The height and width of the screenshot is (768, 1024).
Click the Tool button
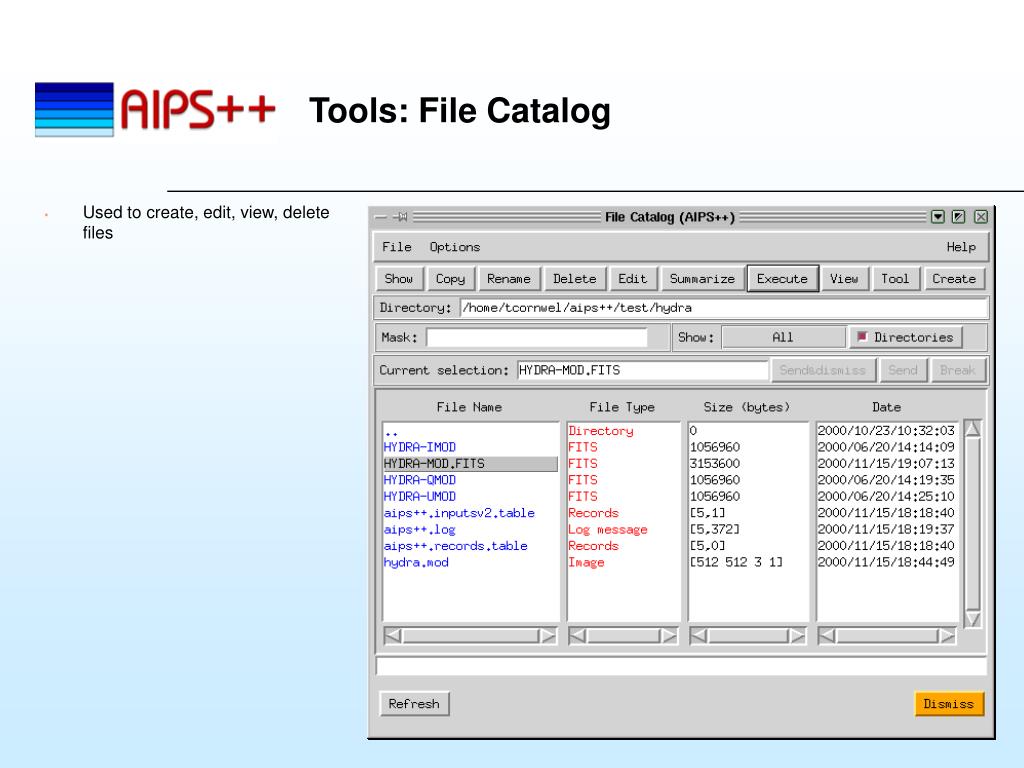pyautogui.click(x=895, y=279)
